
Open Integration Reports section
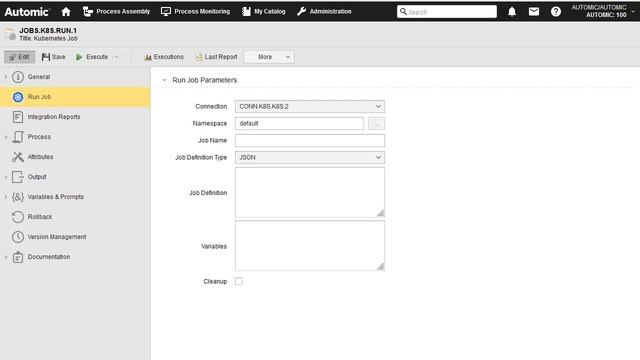(75, 117)
